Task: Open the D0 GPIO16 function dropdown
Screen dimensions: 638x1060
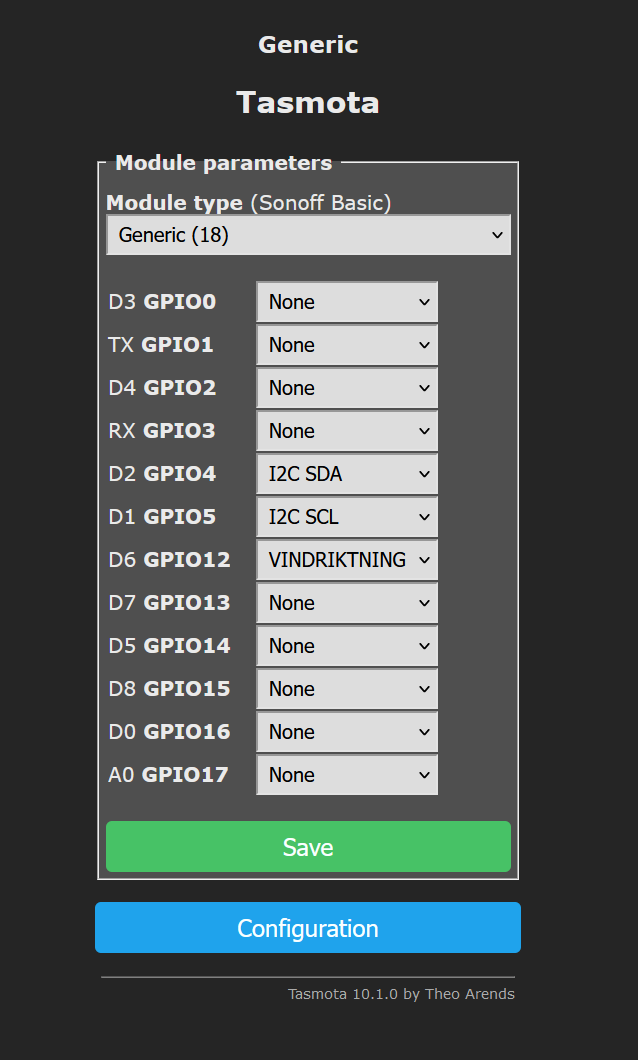Action: click(x=347, y=731)
